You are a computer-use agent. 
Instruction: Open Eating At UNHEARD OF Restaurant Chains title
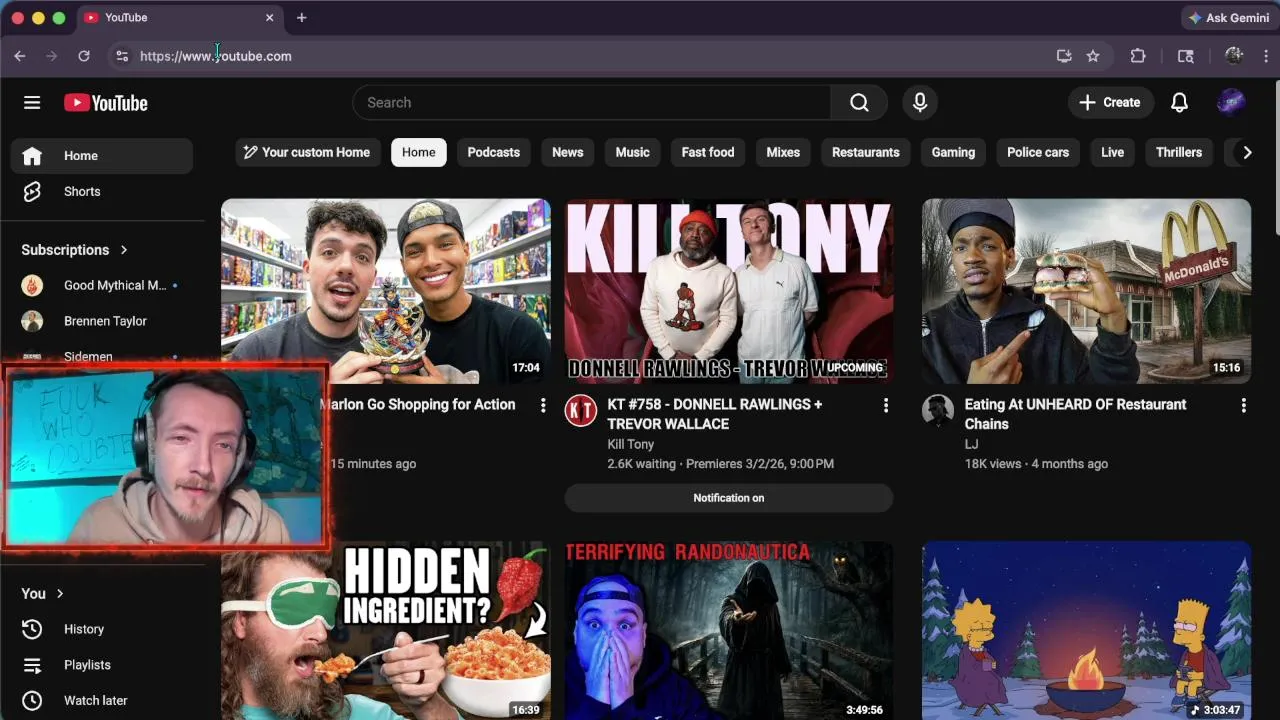[1075, 414]
